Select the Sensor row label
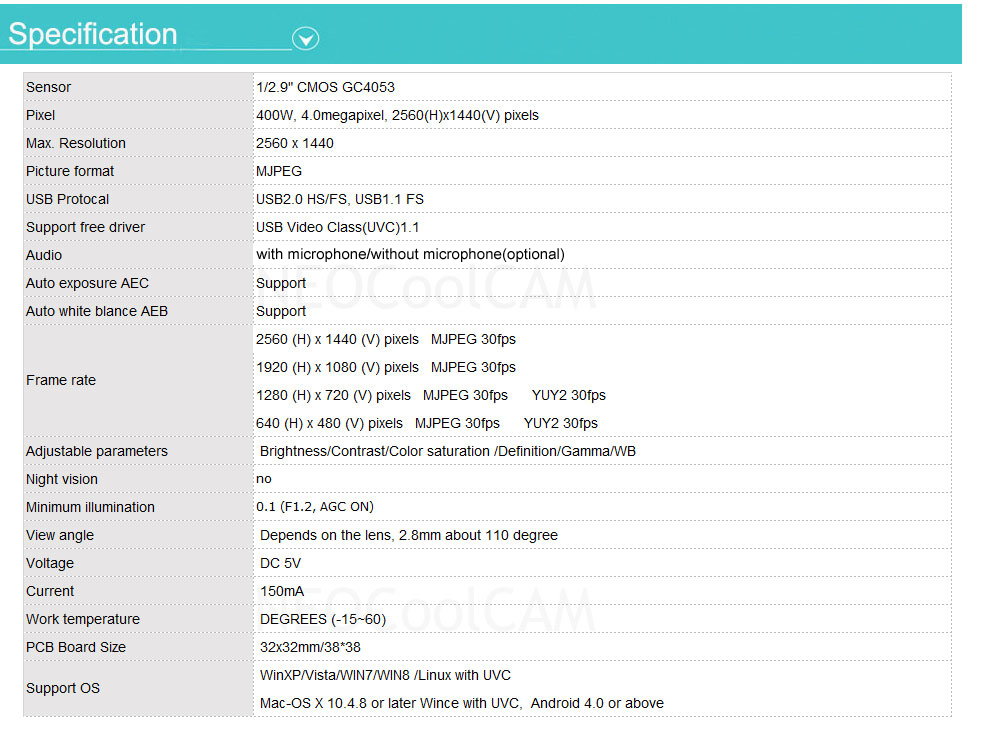 pos(49,87)
